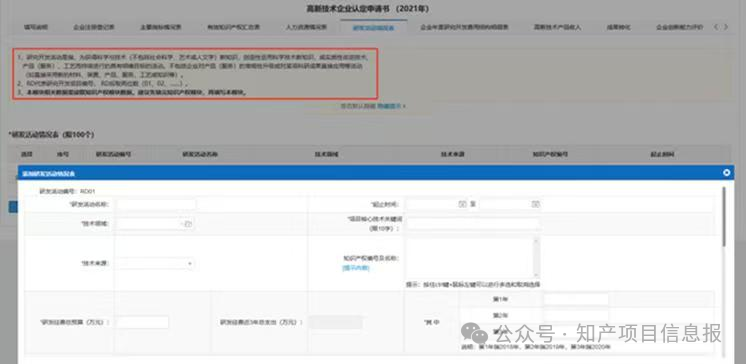Click the 第1年 expenditure input
Image resolution: width=746 pixels, height=364 pixels.
pos(576,299)
